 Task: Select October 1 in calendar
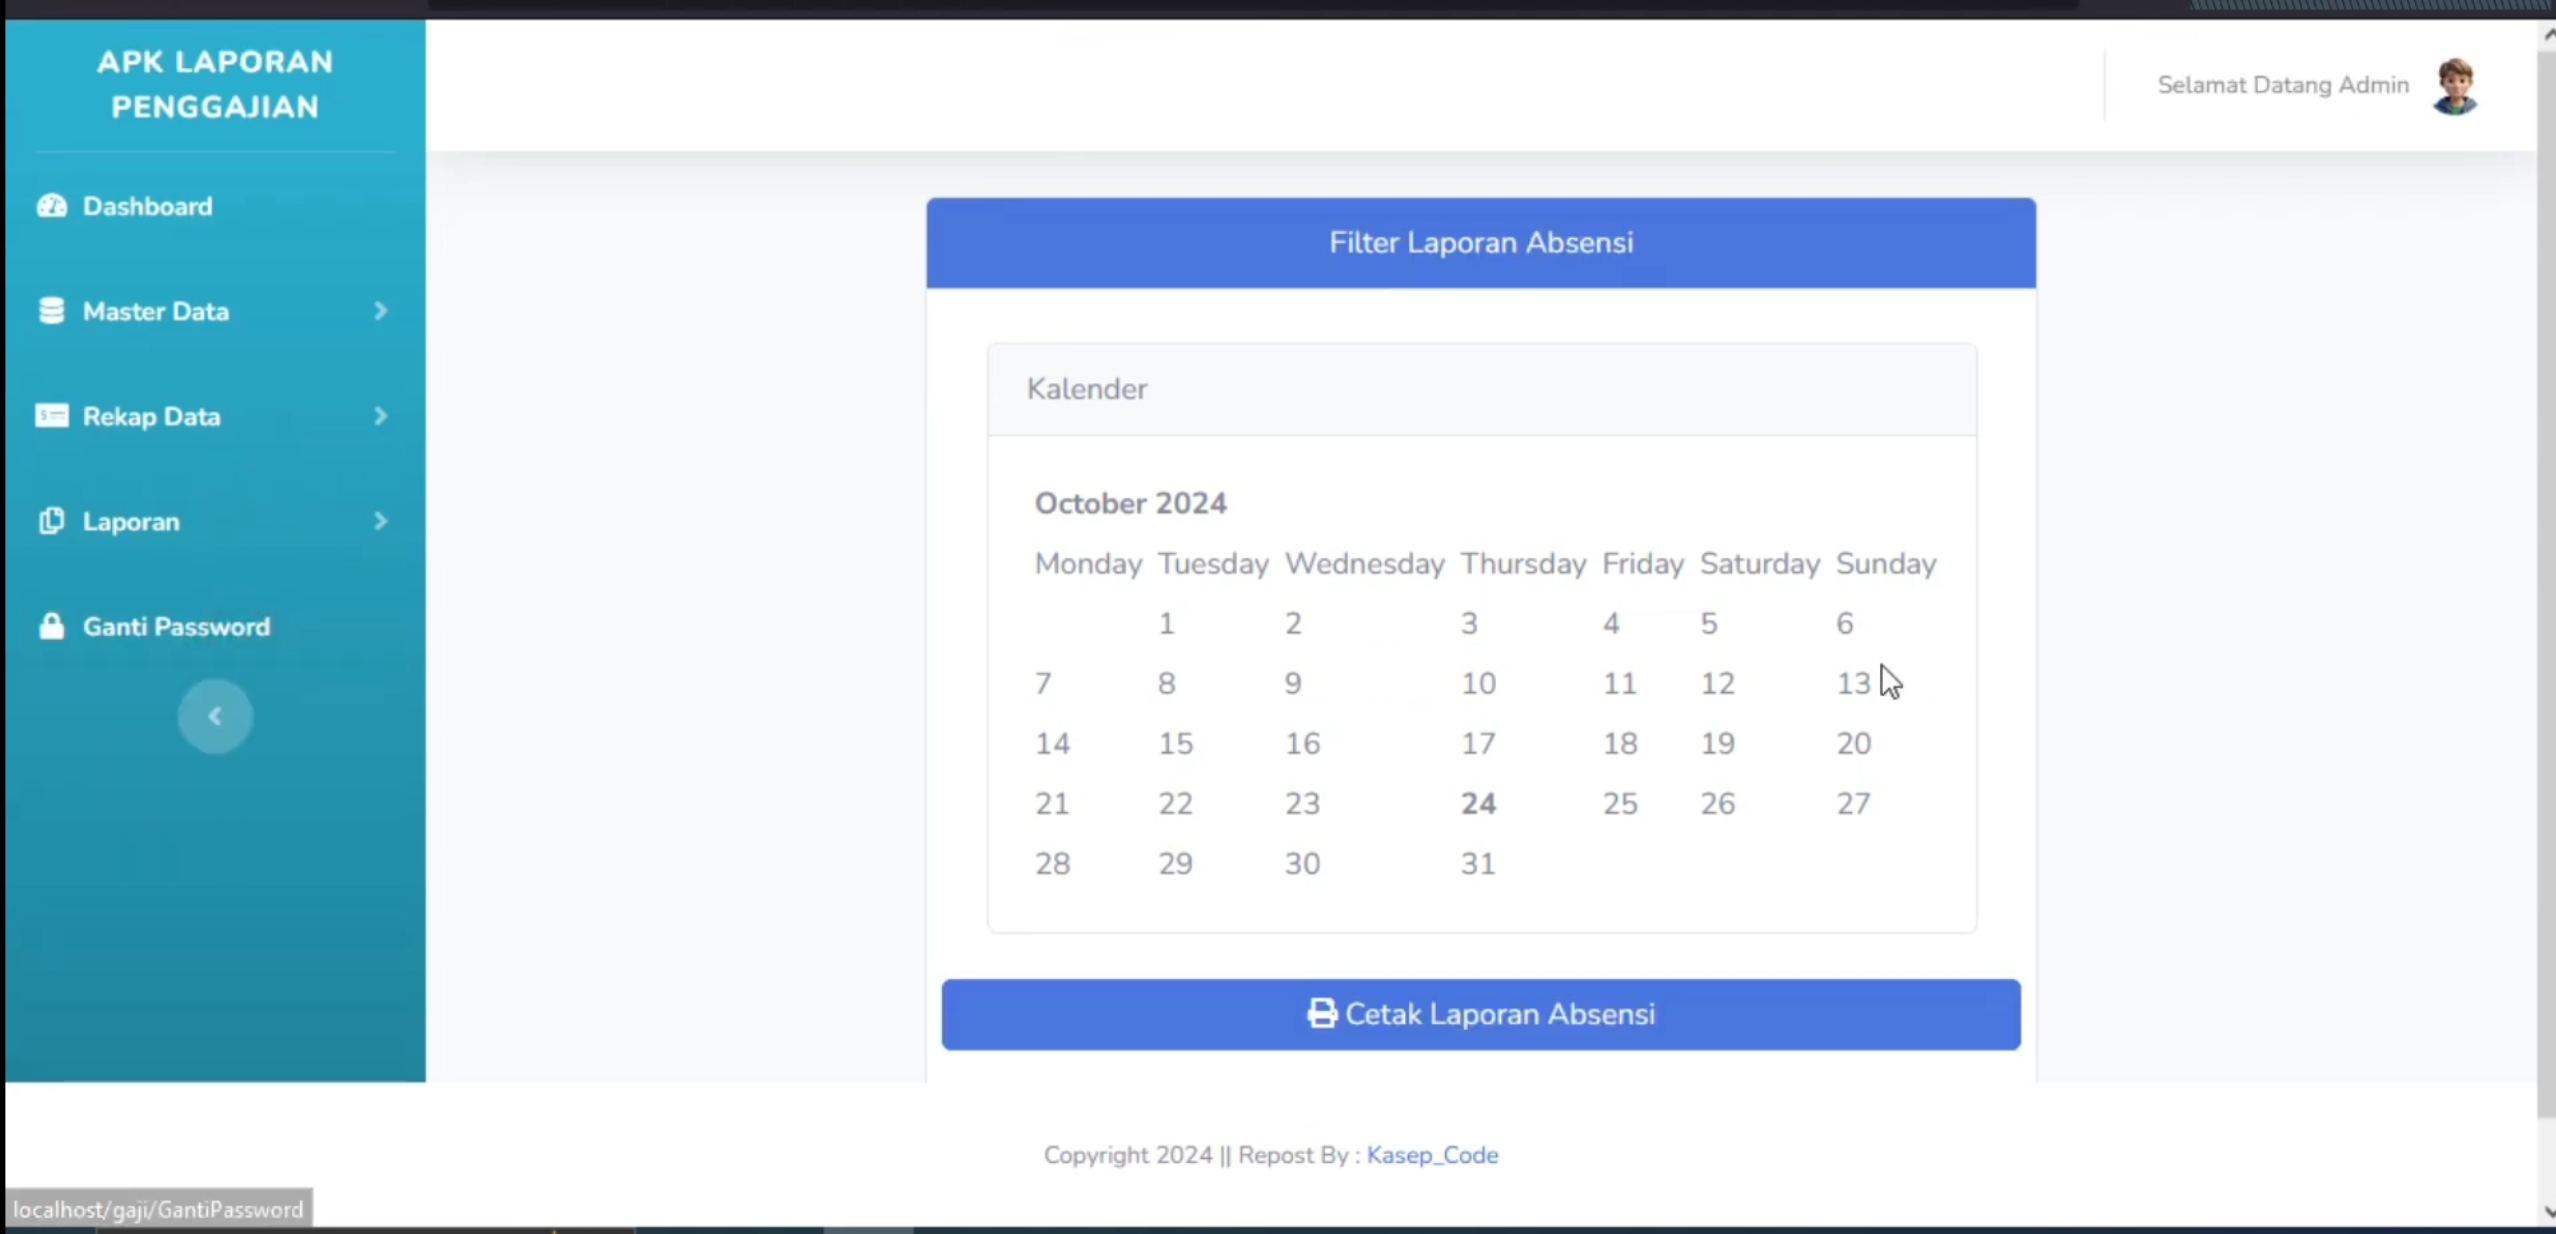1166,624
